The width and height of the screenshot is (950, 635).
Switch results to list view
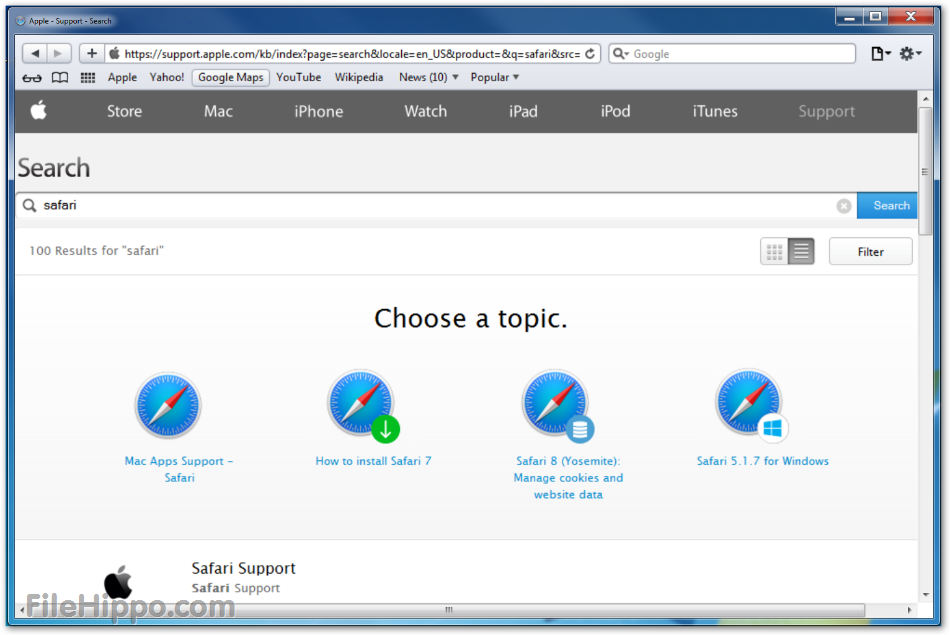tap(801, 251)
